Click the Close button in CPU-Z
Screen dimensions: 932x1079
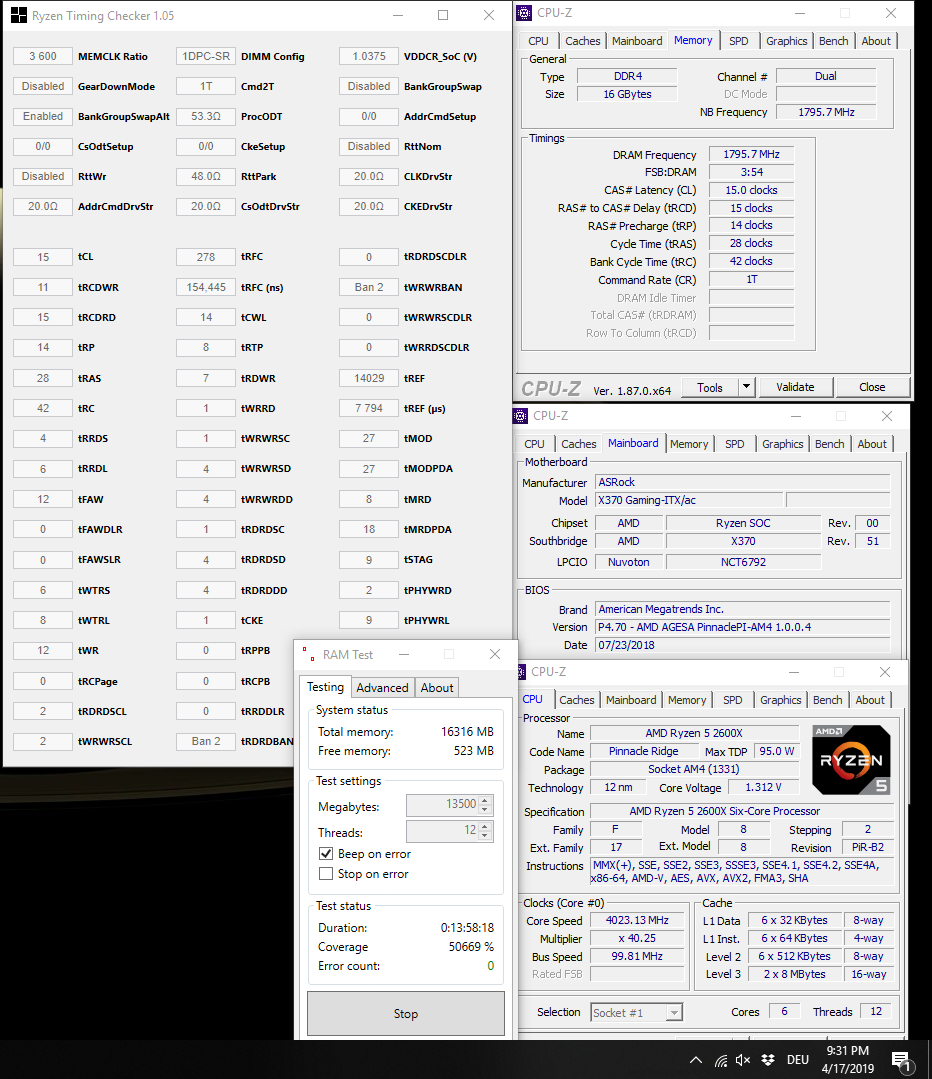point(872,387)
